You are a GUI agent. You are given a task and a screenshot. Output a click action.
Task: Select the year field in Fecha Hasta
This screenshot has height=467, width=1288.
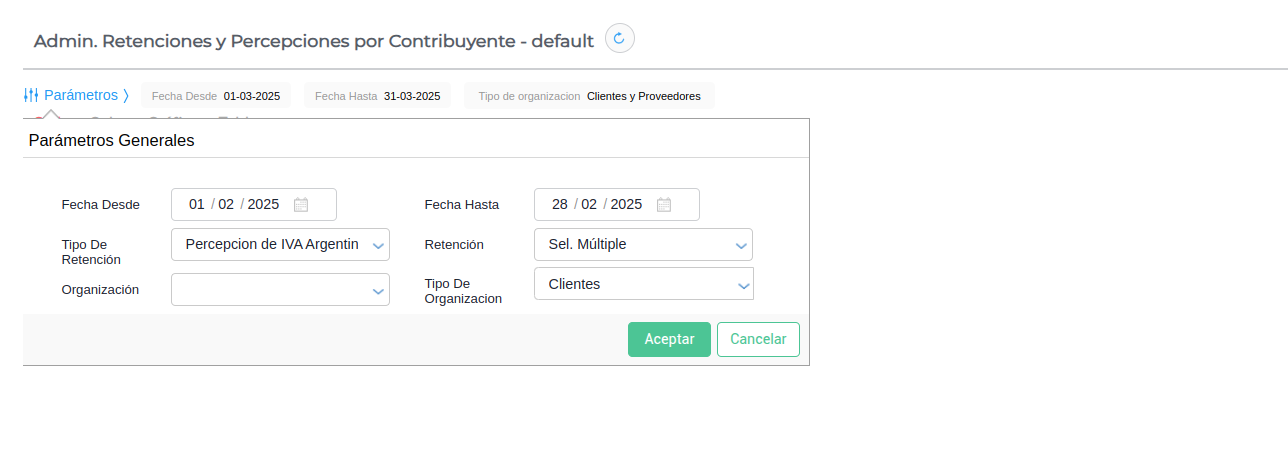tap(626, 204)
